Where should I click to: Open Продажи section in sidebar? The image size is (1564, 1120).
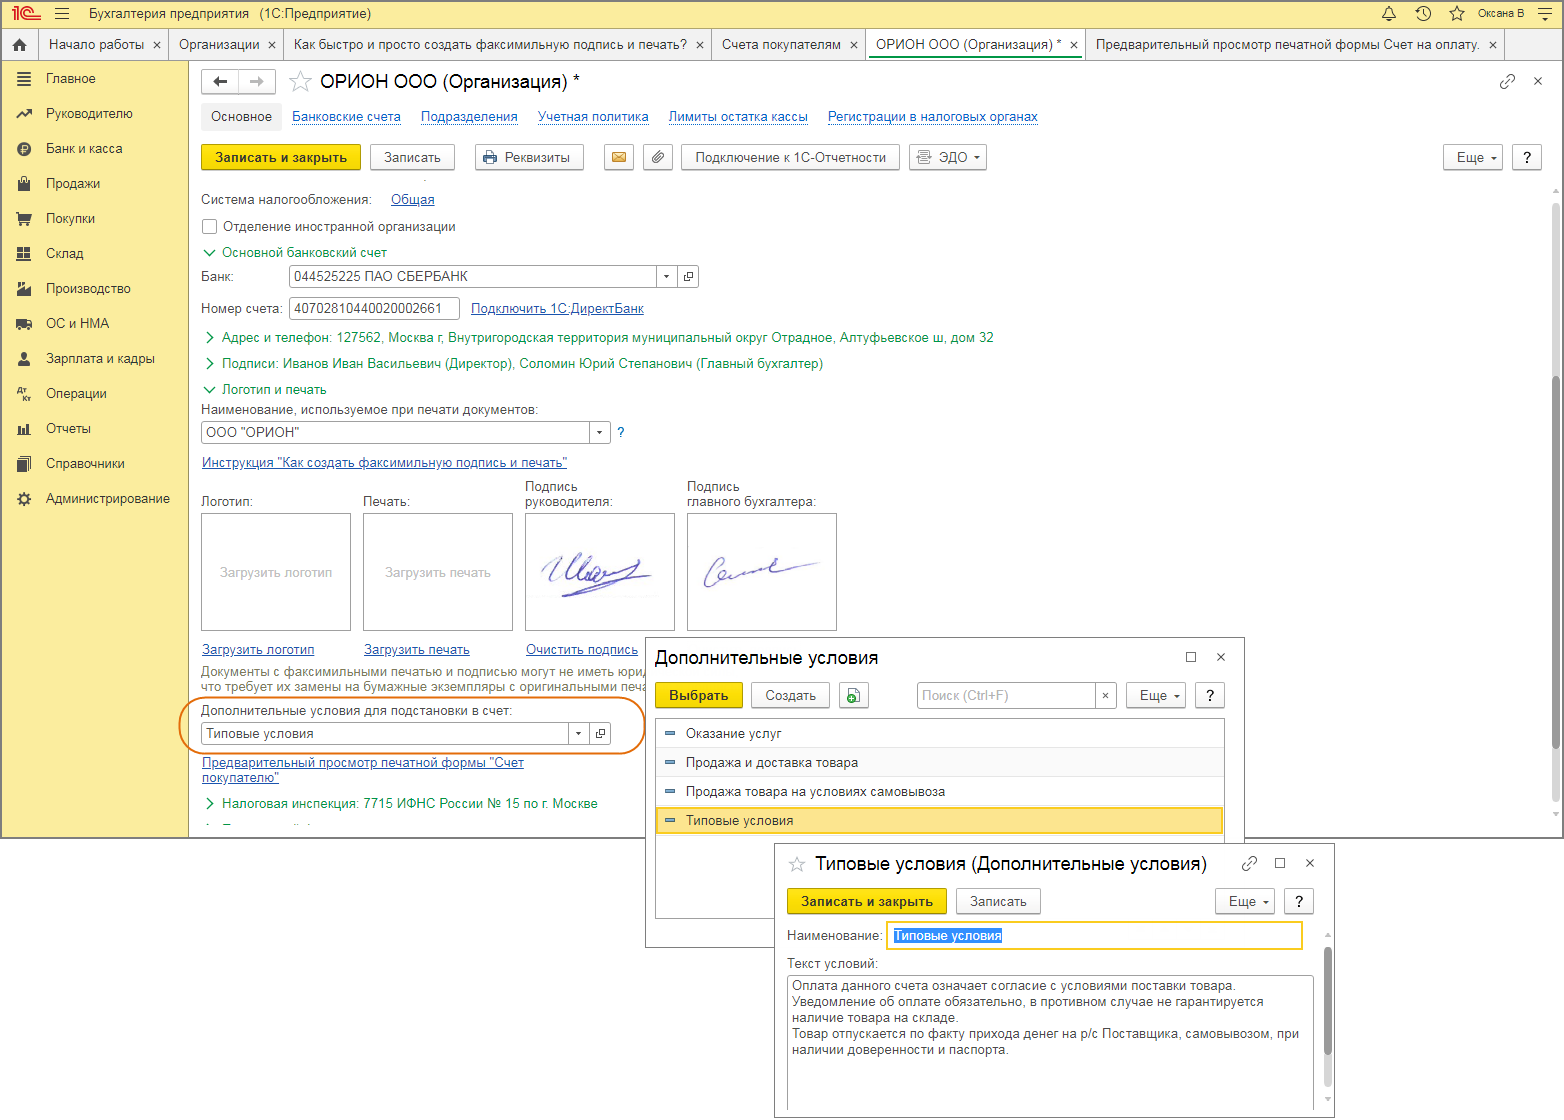click(73, 184)
